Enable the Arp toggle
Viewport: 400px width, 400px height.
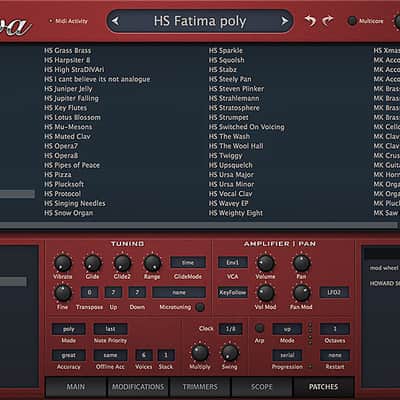pyautogui.click(x=259, y=328)
